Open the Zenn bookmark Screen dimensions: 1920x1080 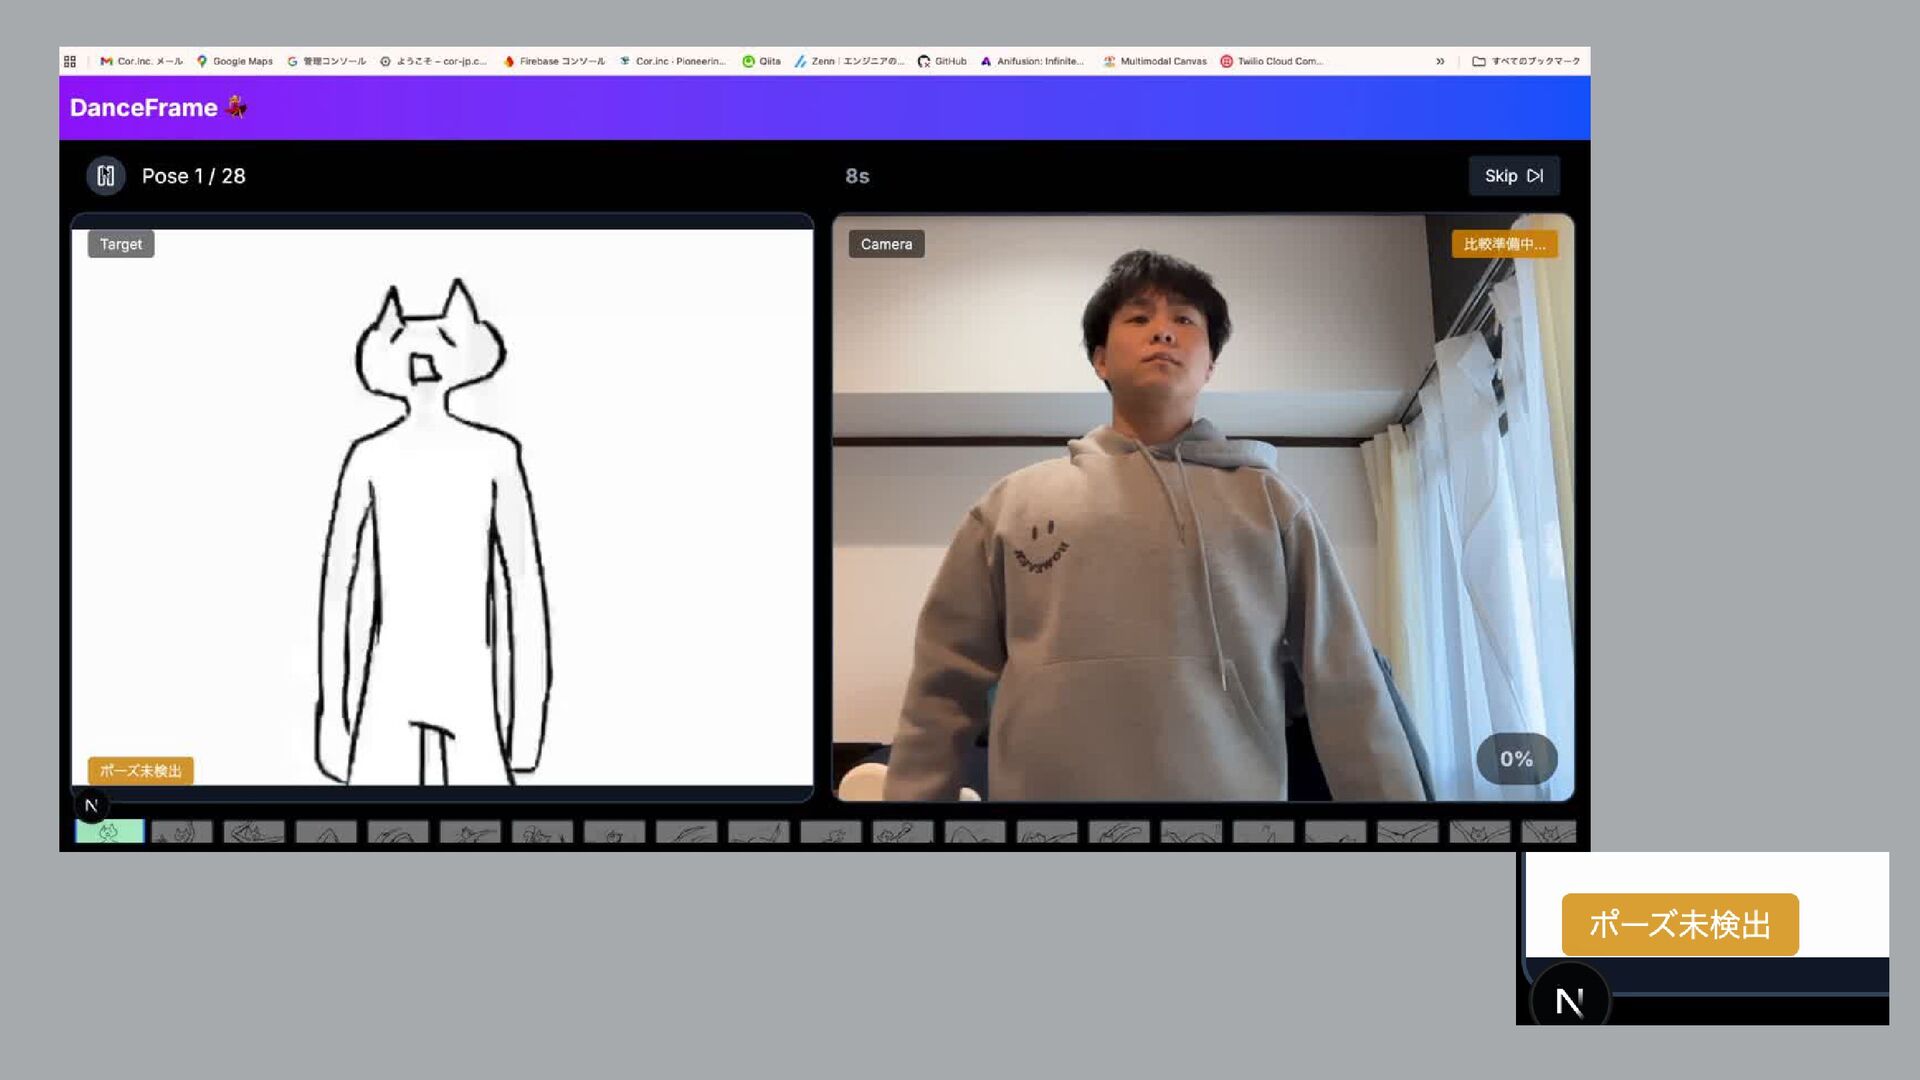[849, 61]
